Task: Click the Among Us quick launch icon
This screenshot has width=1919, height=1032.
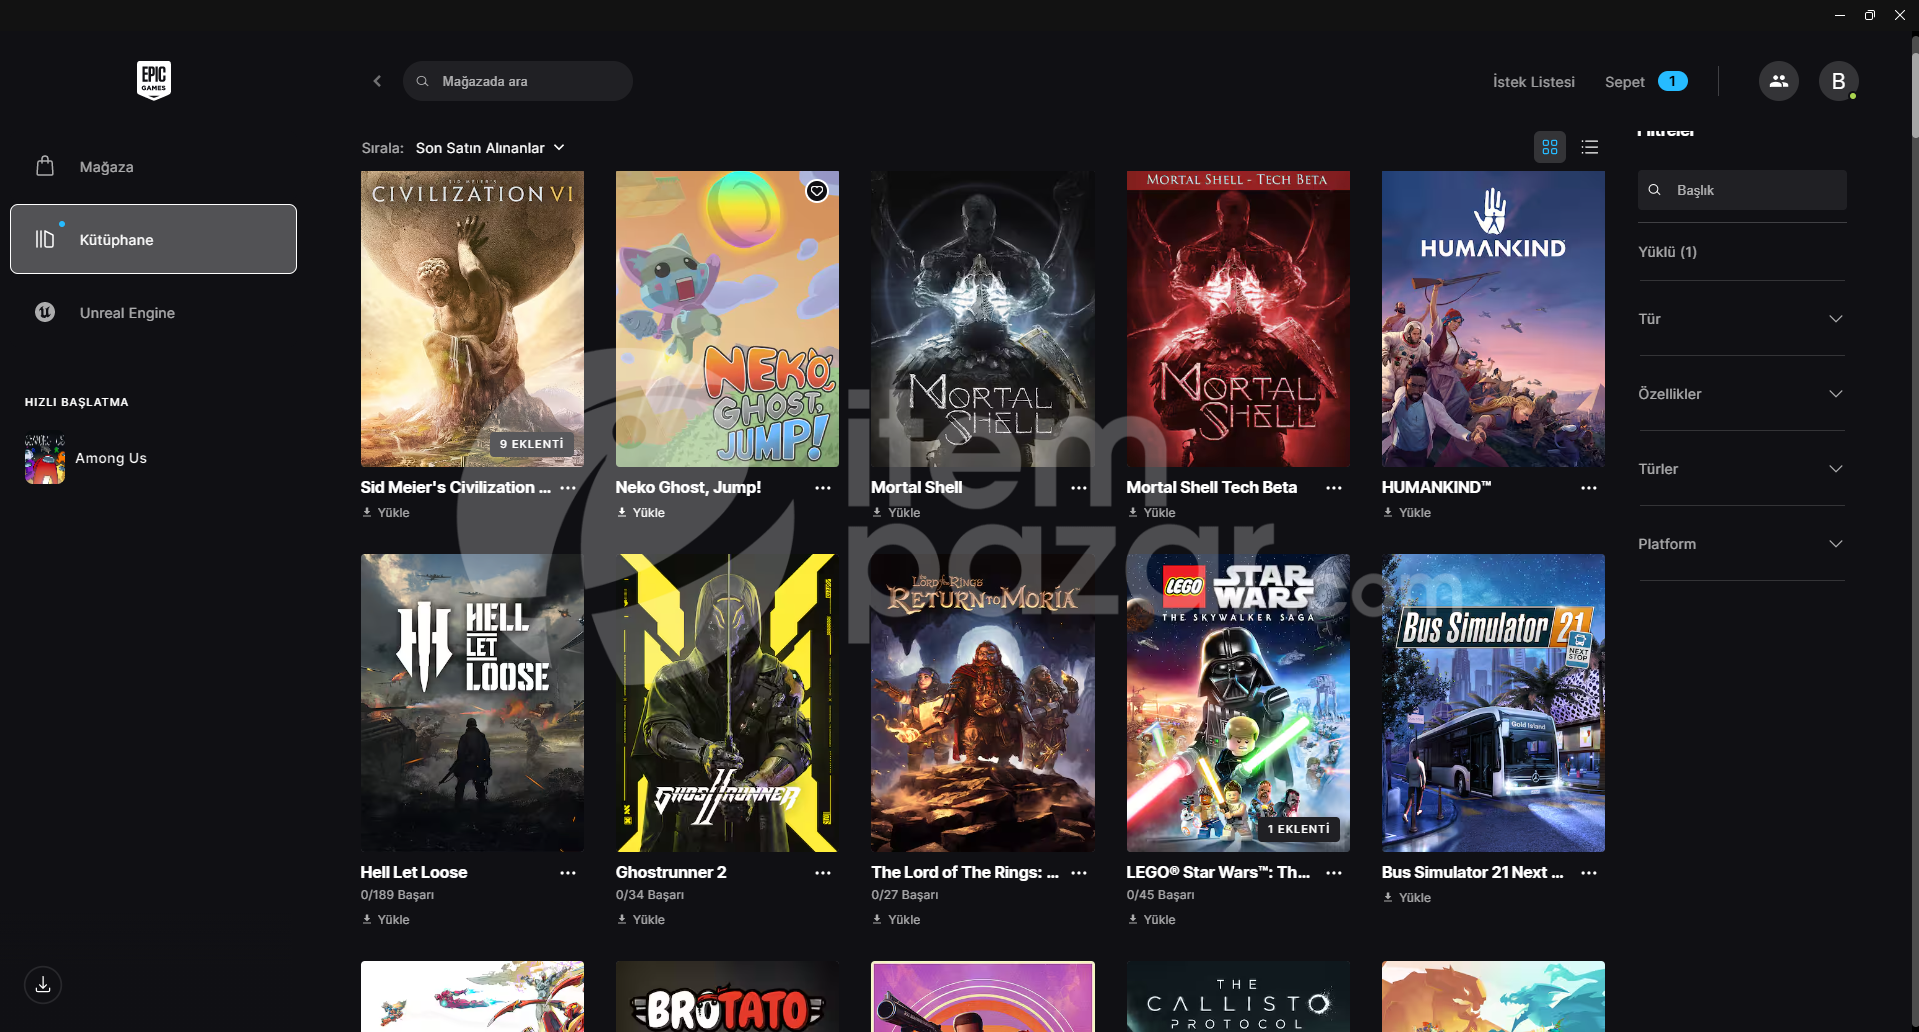Action: 45,458
